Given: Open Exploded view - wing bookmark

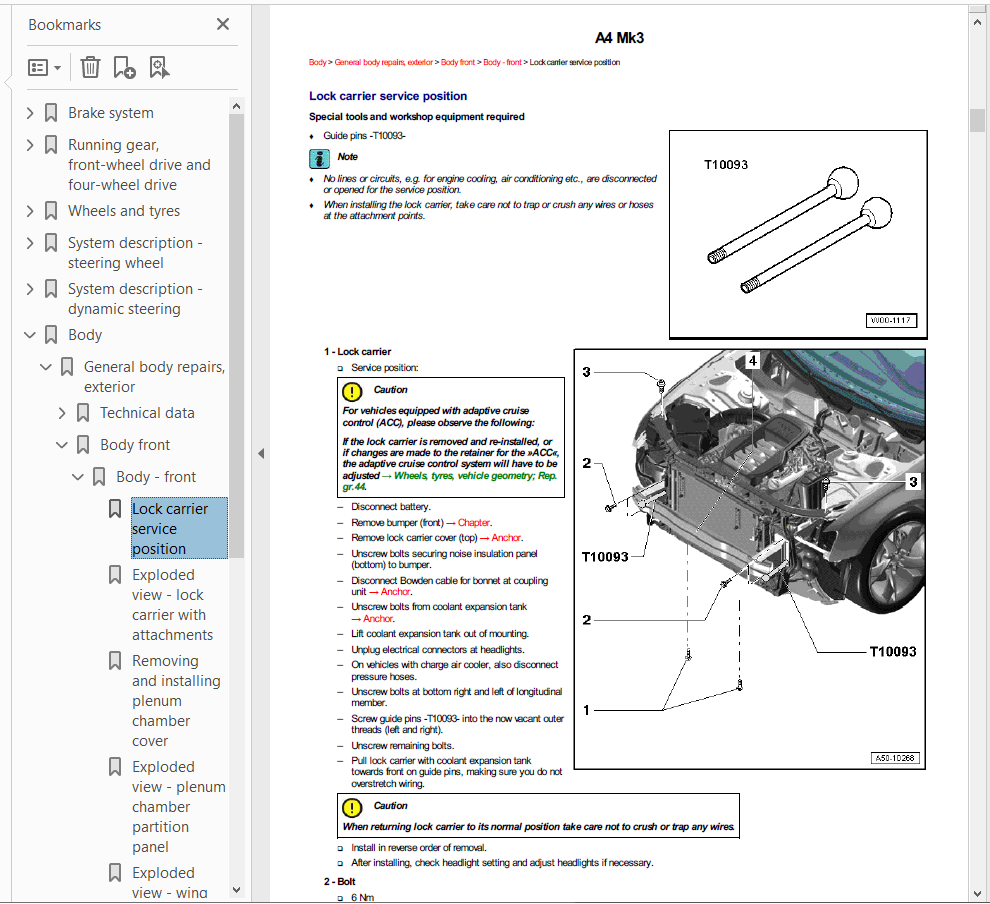Looking at the screenshot, I should click(x=170, y=883).
